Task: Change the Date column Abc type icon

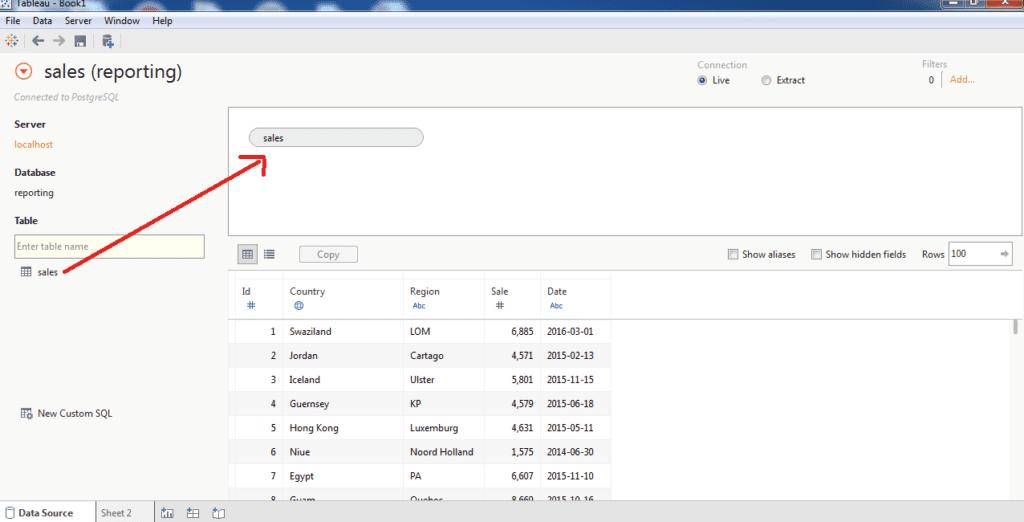Action: click(x=556, y=305)
